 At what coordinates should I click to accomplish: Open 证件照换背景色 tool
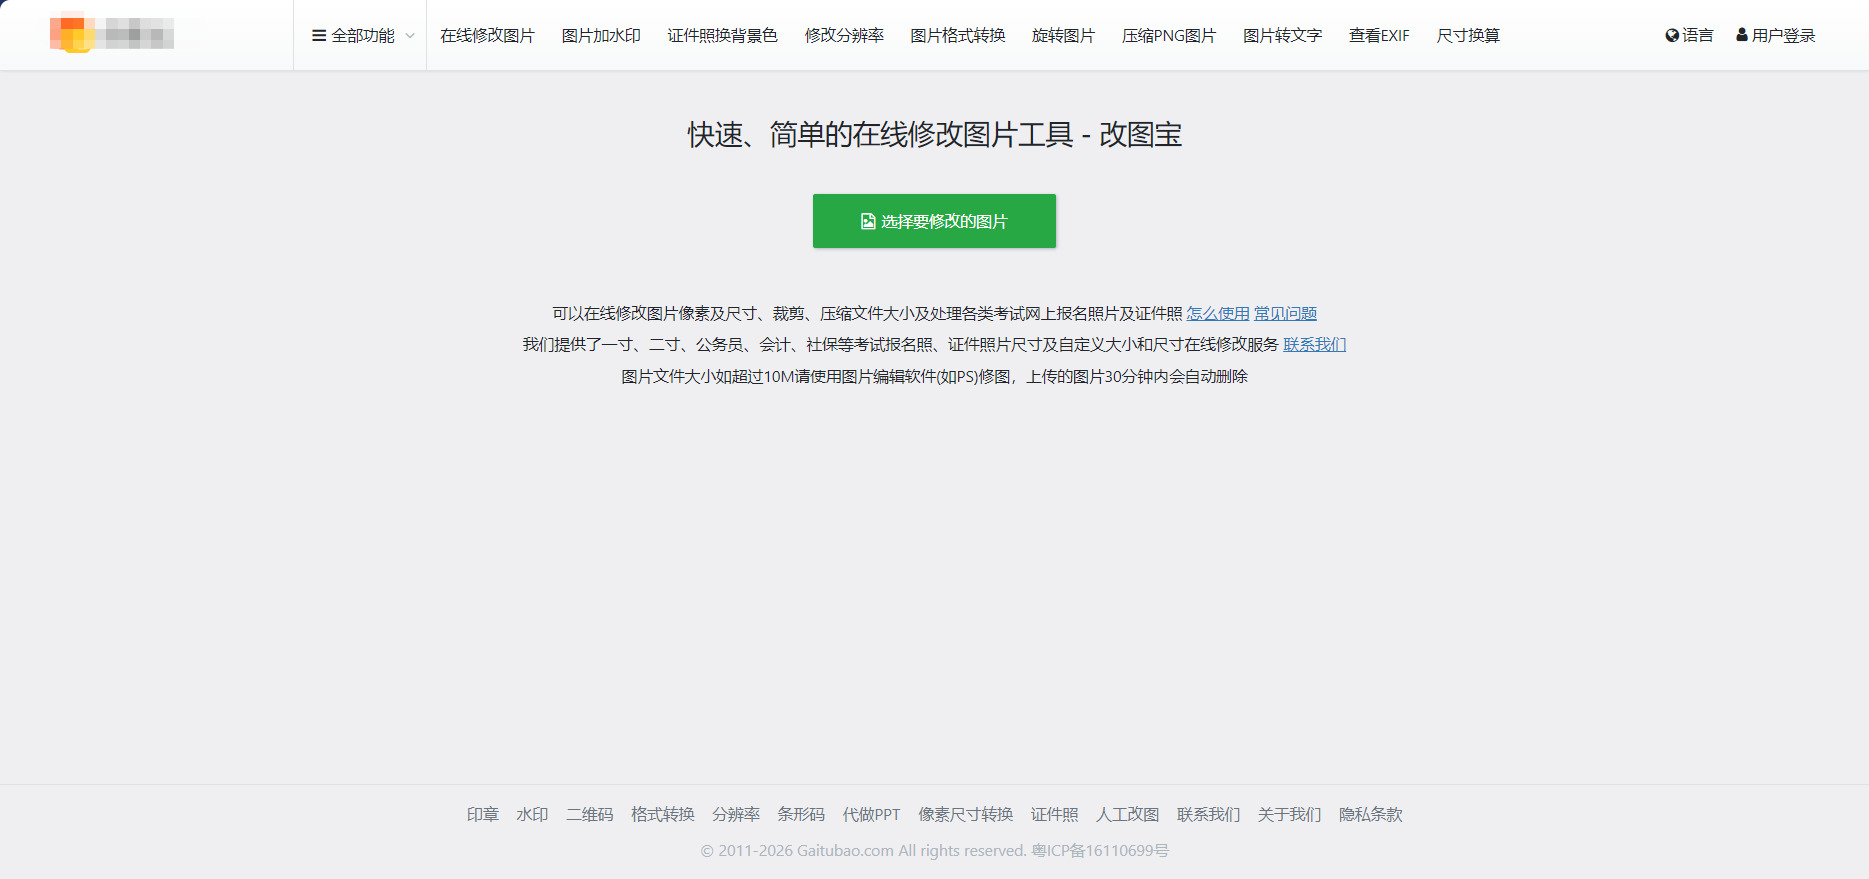(722, 36)
